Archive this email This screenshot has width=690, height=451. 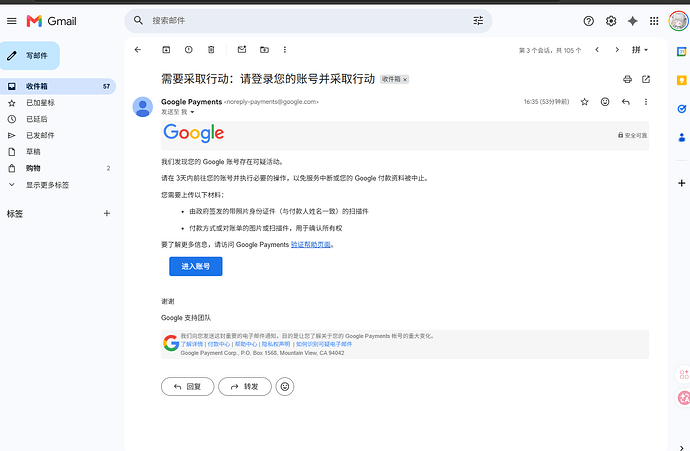pos(166,50)
